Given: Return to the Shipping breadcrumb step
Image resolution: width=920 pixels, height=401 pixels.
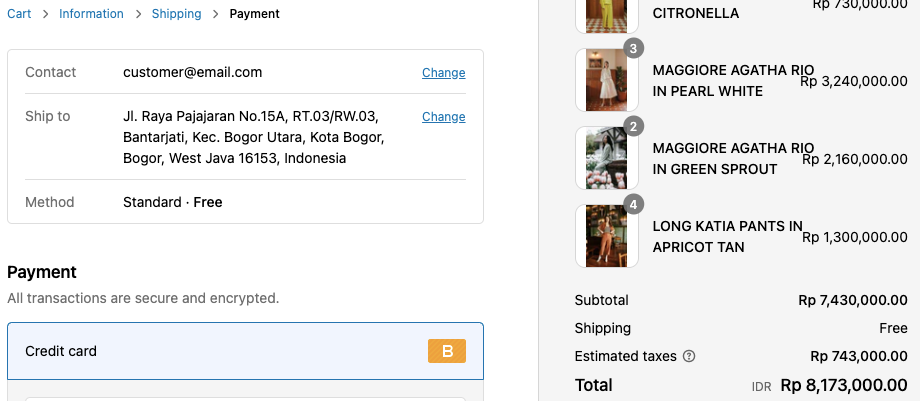Looking at the screenshot, I should [176, 14].
